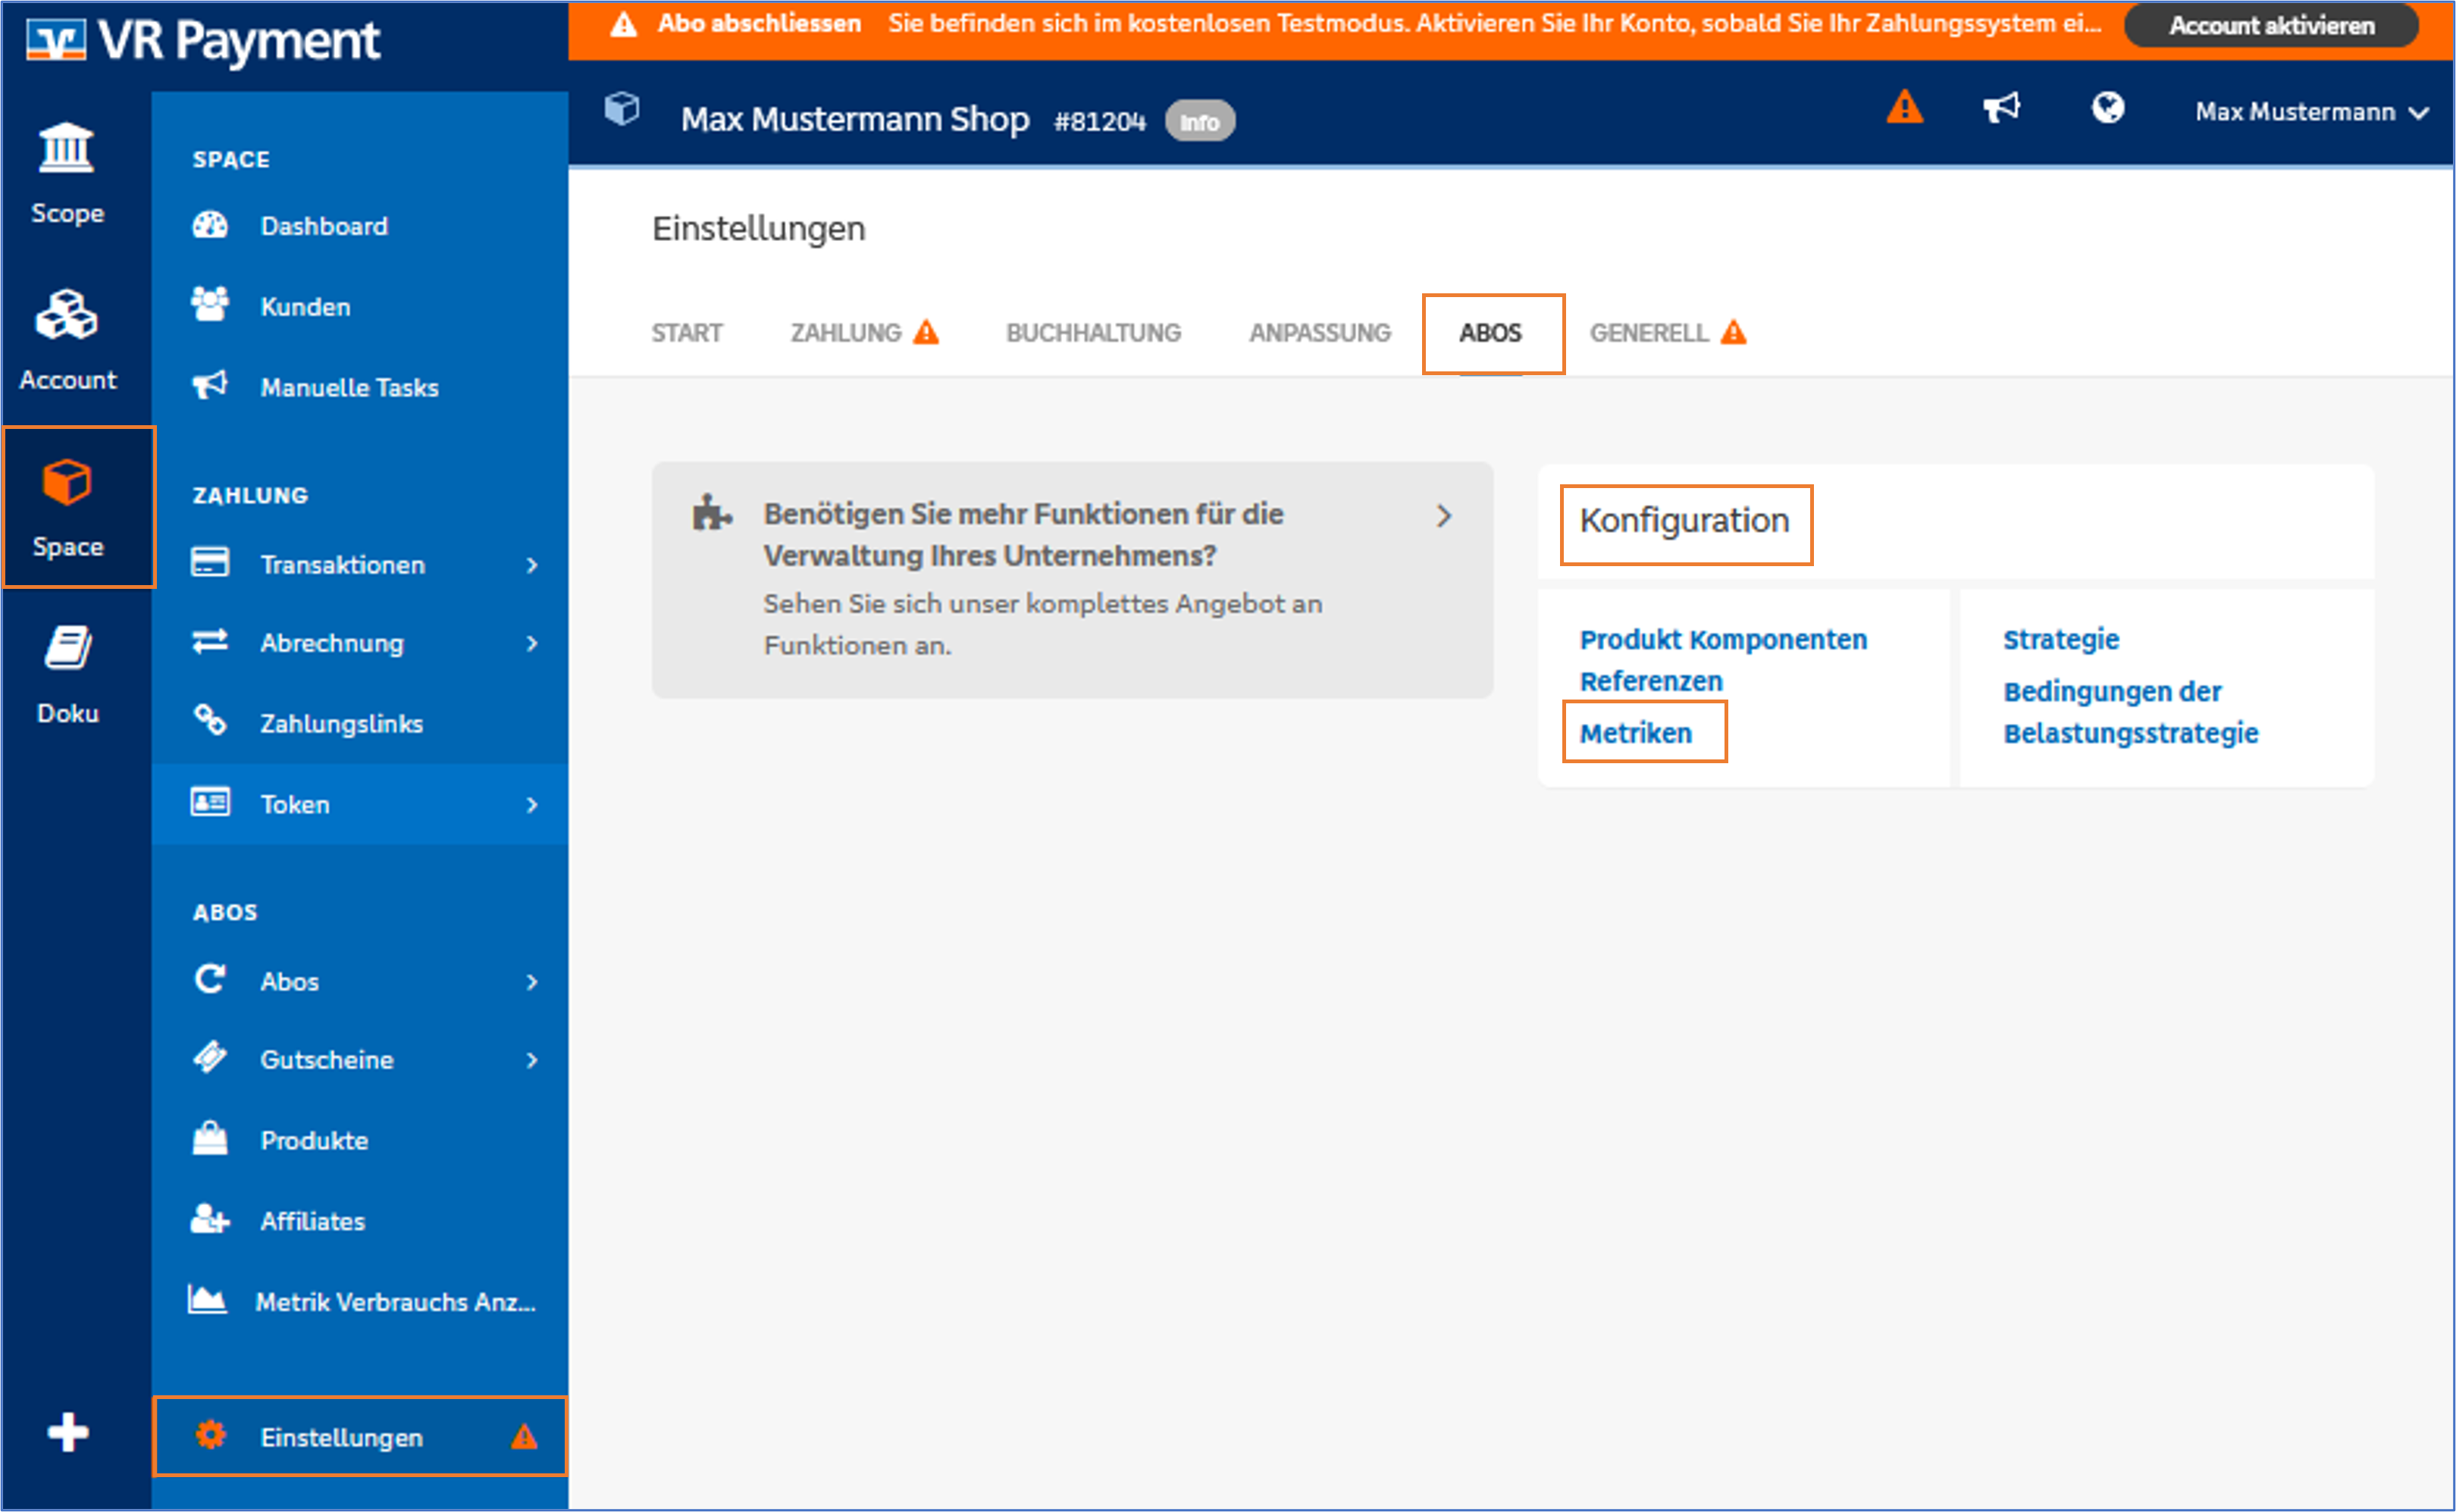The image size is (2456, 1512).
Task: Click the Abrechnung arrows icon
Action: (x=210, y=641)
